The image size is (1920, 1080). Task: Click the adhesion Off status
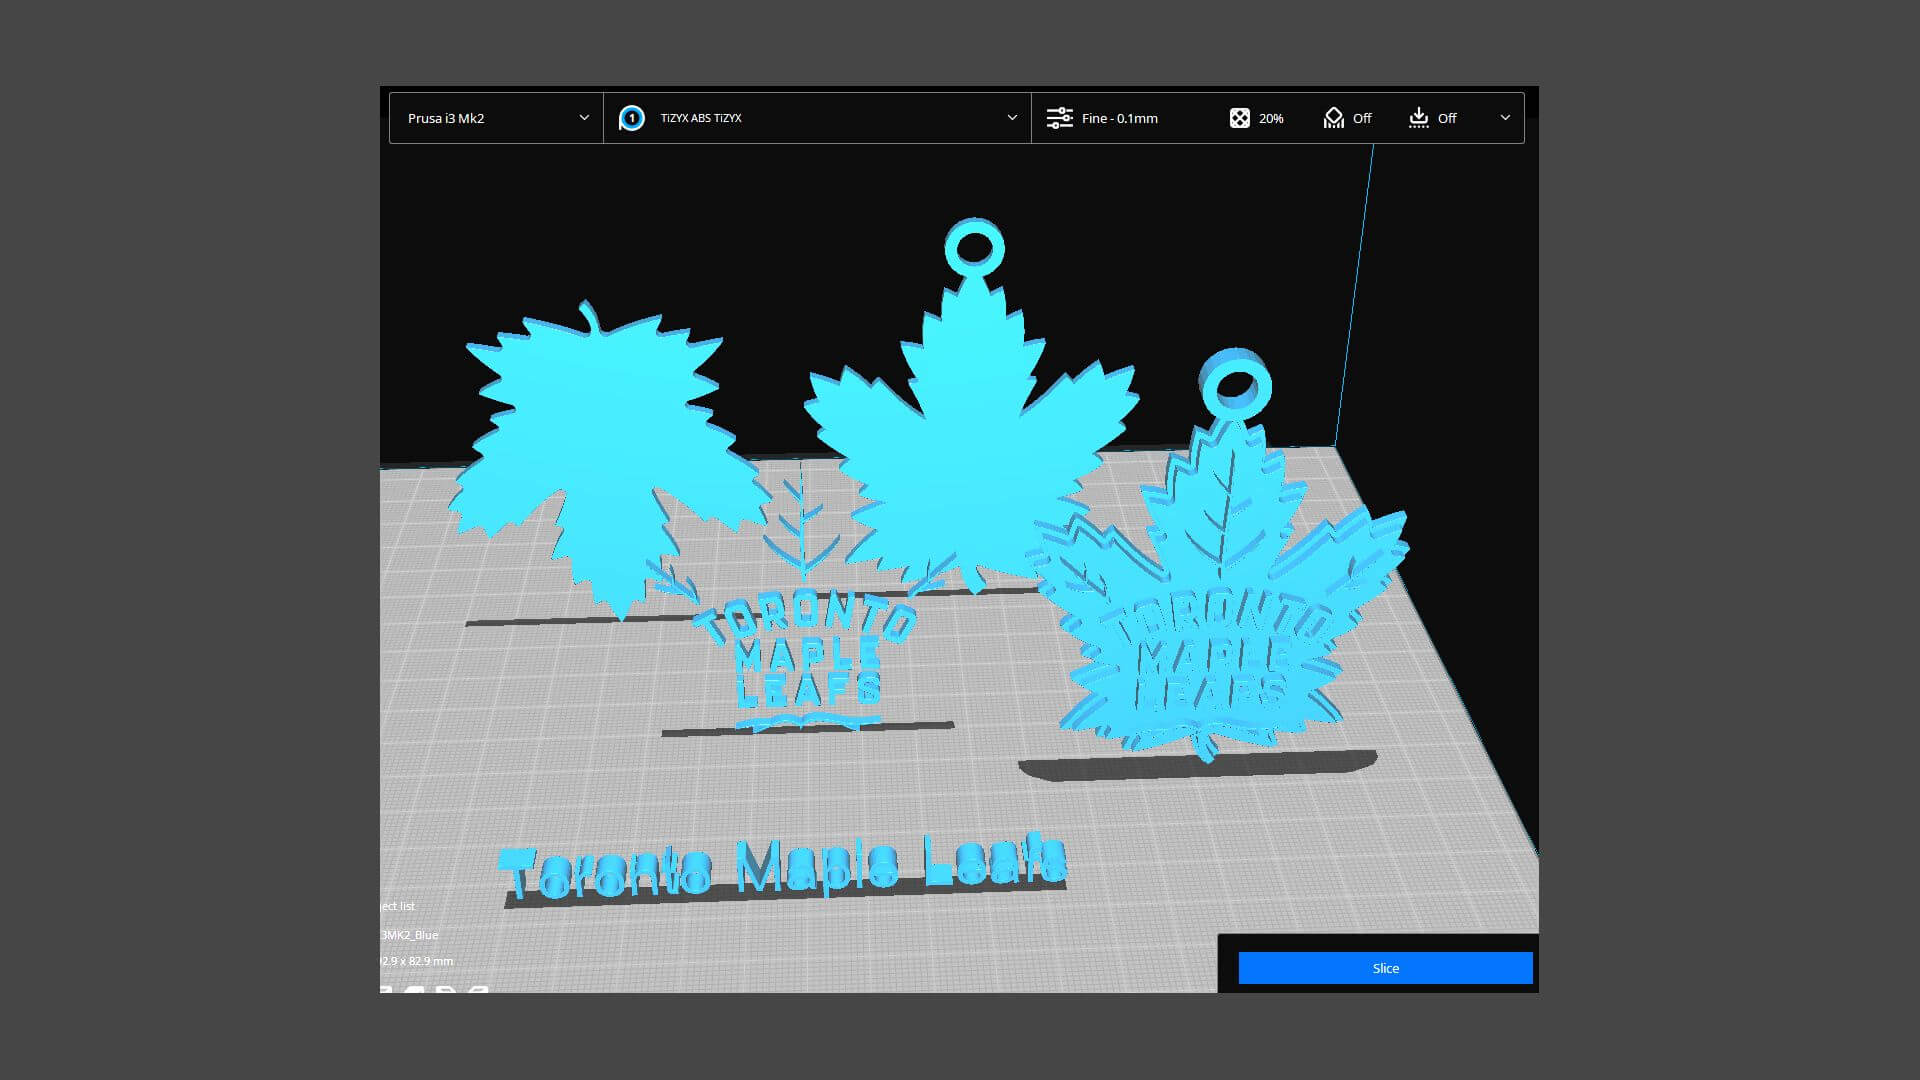[1447, 118]
